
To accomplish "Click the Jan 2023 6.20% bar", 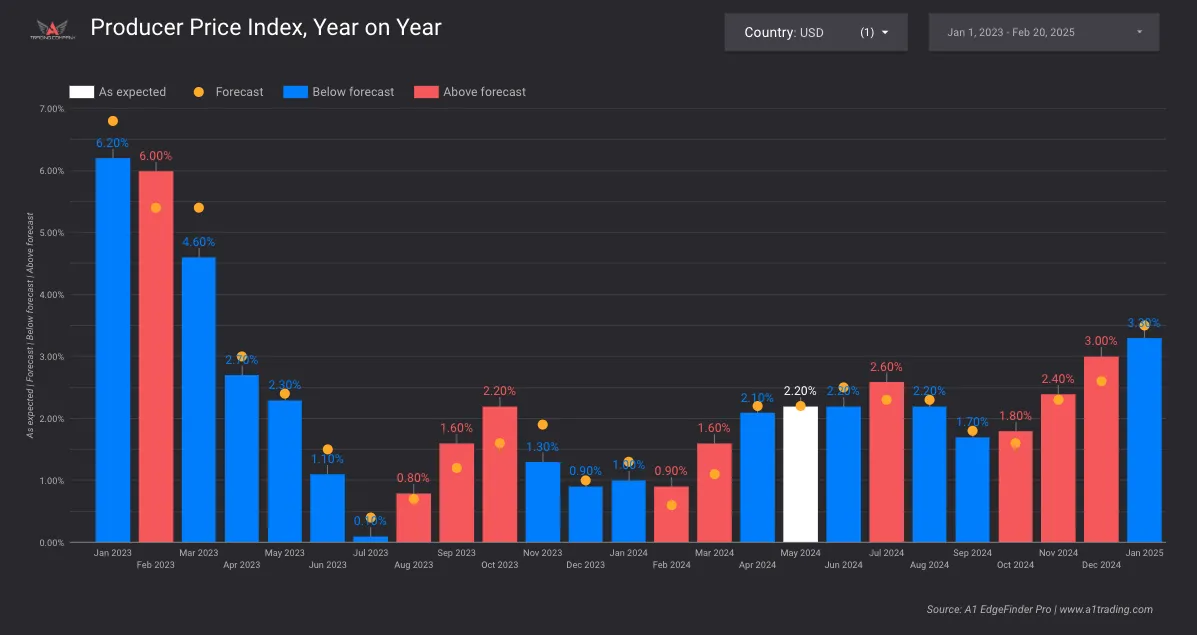I will pyautogui.click(x=113, y=350).
